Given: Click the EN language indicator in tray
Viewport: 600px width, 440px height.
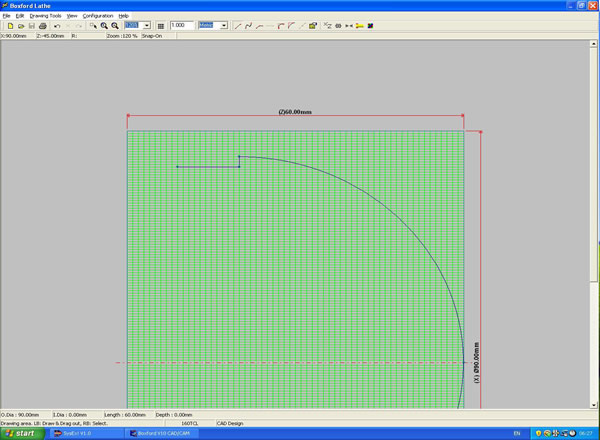Looking at the screenshot, I should click(516, 433).
